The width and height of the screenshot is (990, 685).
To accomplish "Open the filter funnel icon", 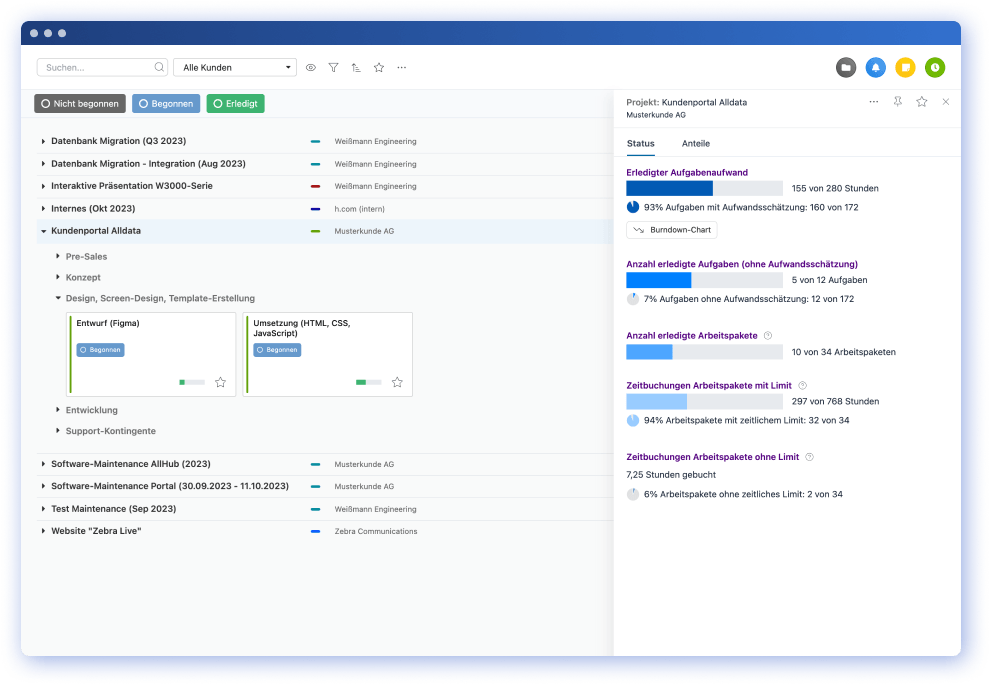I will coord(333,68).
